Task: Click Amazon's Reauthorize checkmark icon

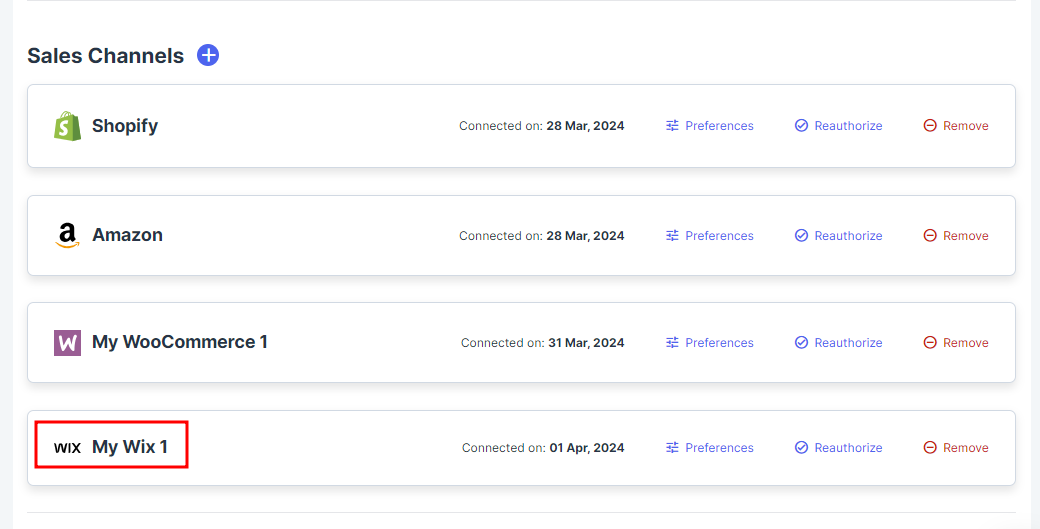Action: [801, 235]
